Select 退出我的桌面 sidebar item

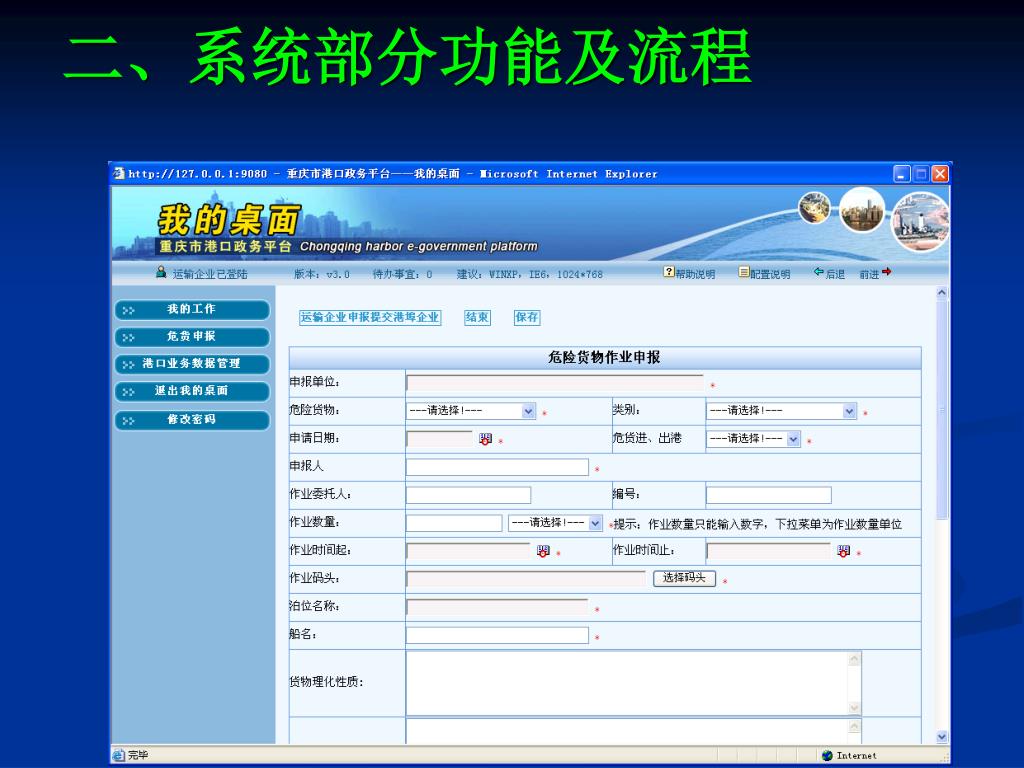(192, 391)
